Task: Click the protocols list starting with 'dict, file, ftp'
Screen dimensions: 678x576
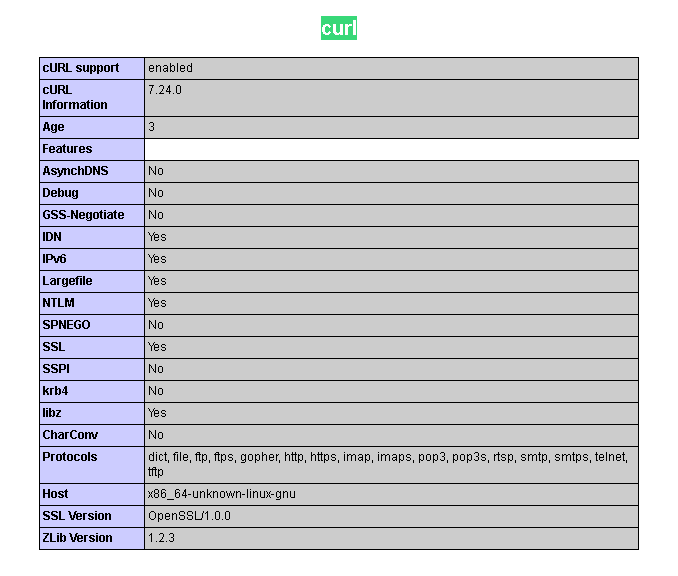Action: 388,464
